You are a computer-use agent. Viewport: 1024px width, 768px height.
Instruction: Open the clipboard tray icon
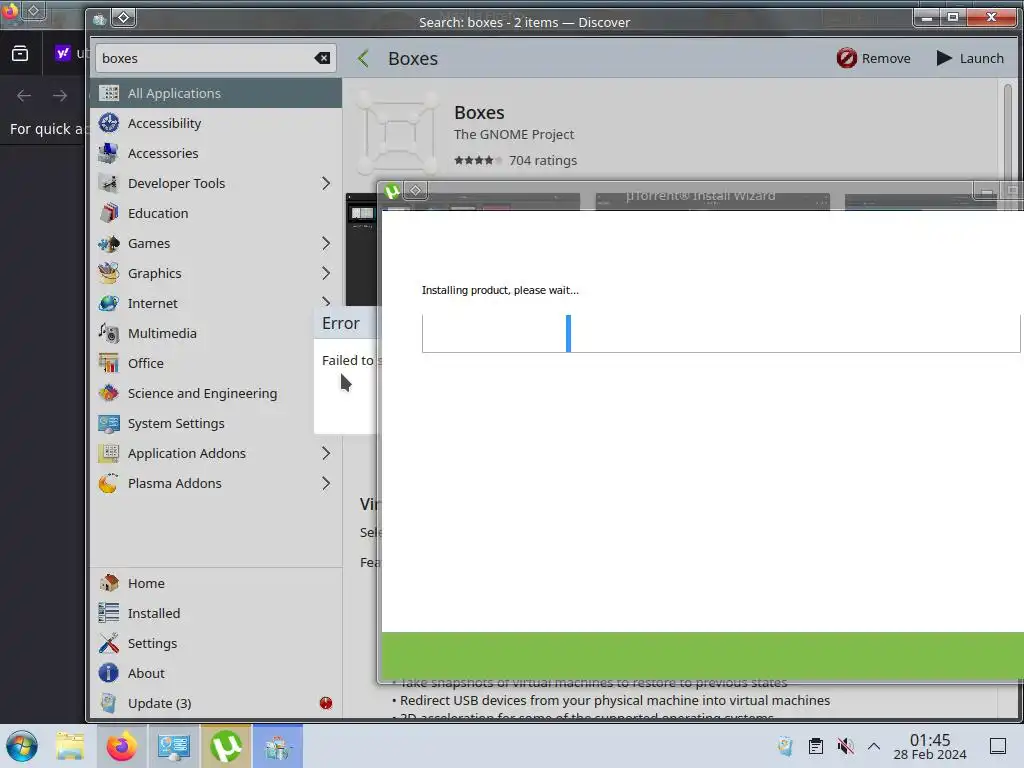[x=816, y=746]
